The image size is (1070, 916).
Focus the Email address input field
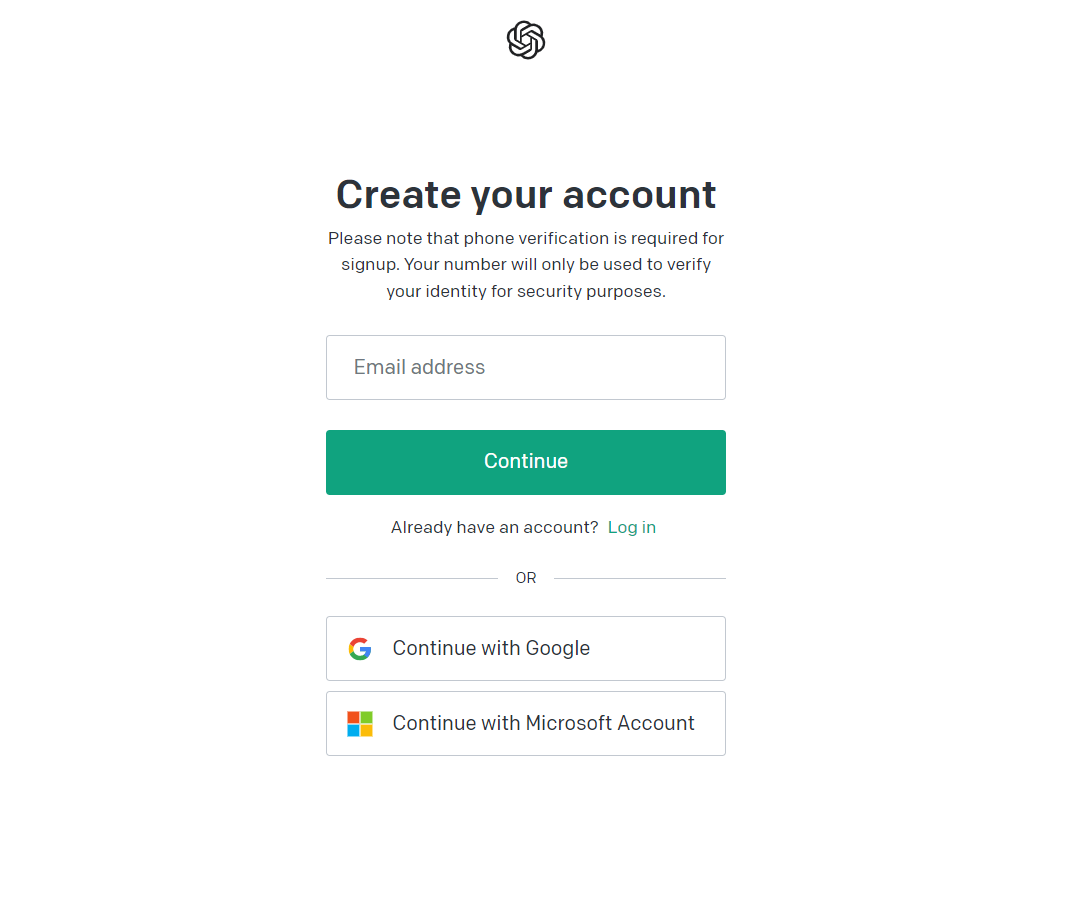coord(526,368)
